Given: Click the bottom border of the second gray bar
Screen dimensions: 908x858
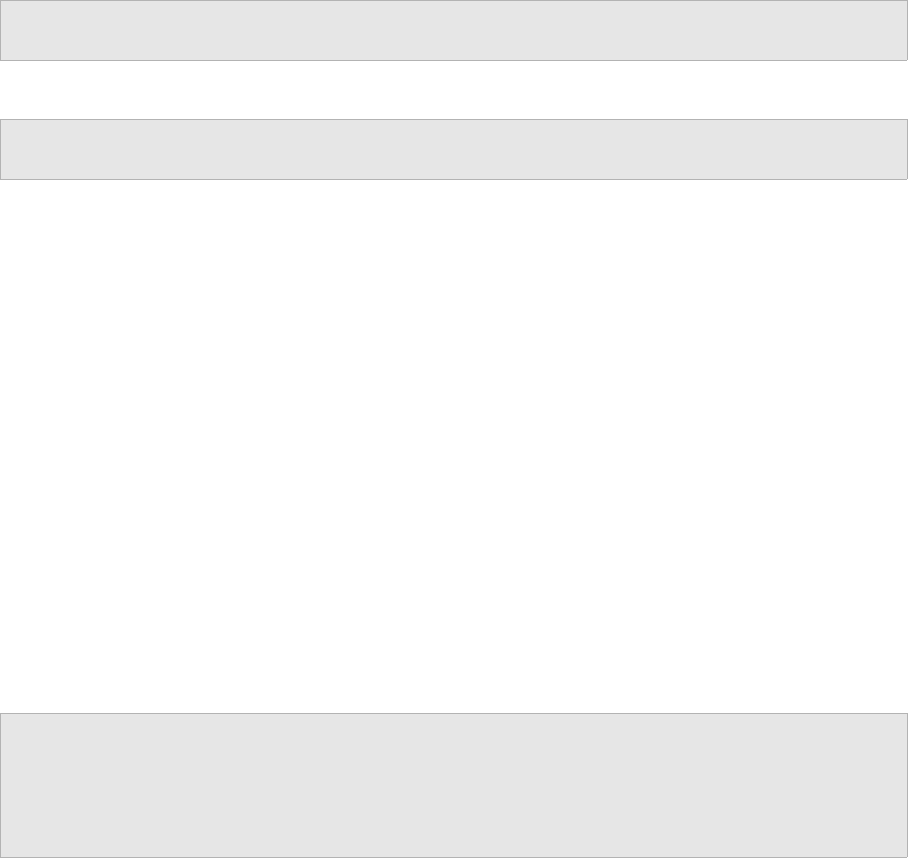Looking at the screenshot, I should [454, 179].
